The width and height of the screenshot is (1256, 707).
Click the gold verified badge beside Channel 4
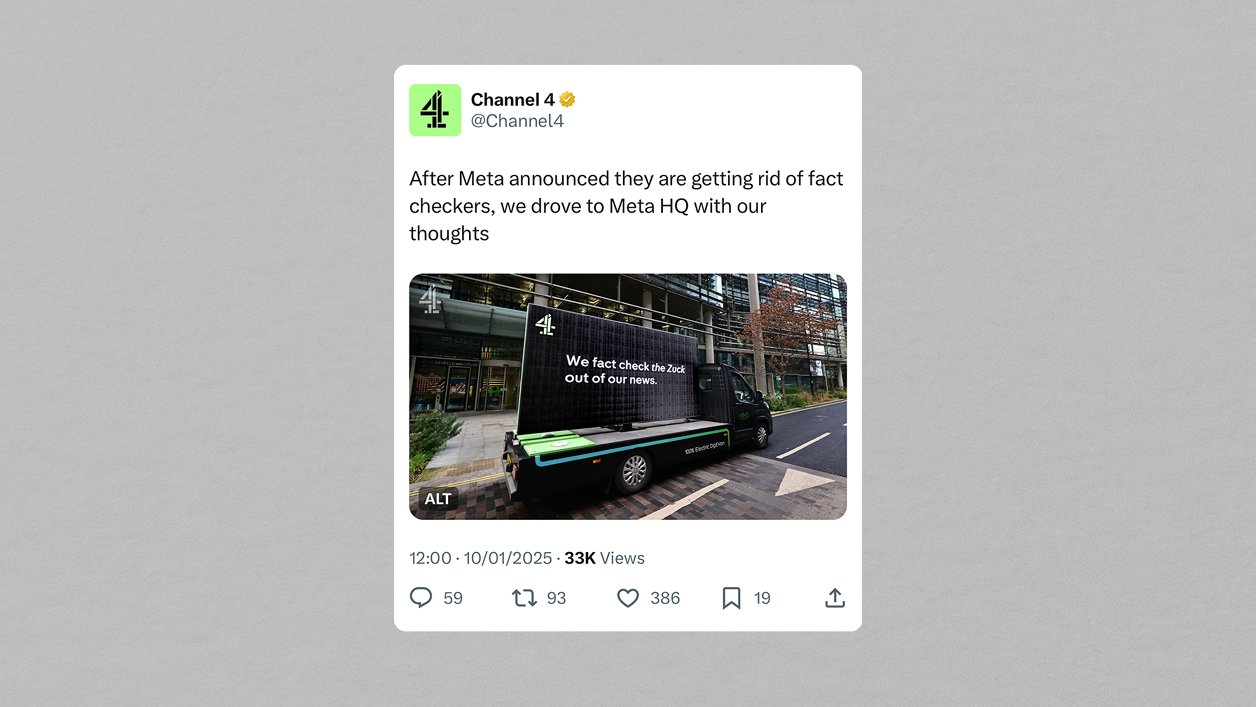coord(567,100)
